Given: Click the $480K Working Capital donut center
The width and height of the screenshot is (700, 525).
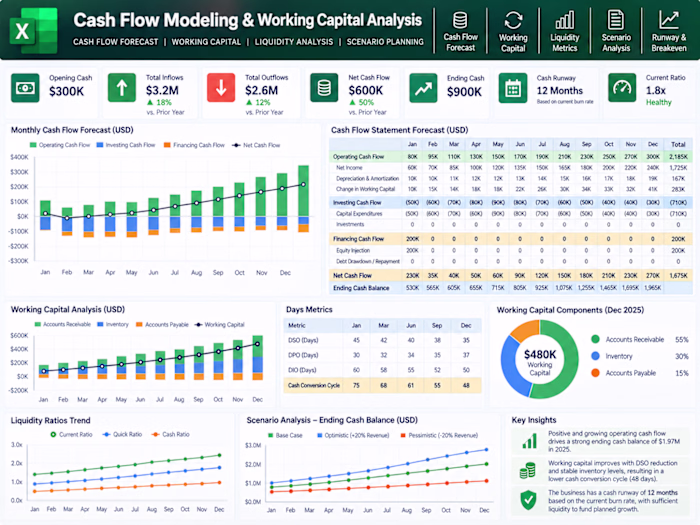Looking at the screenshot, I should coord(540,362).
